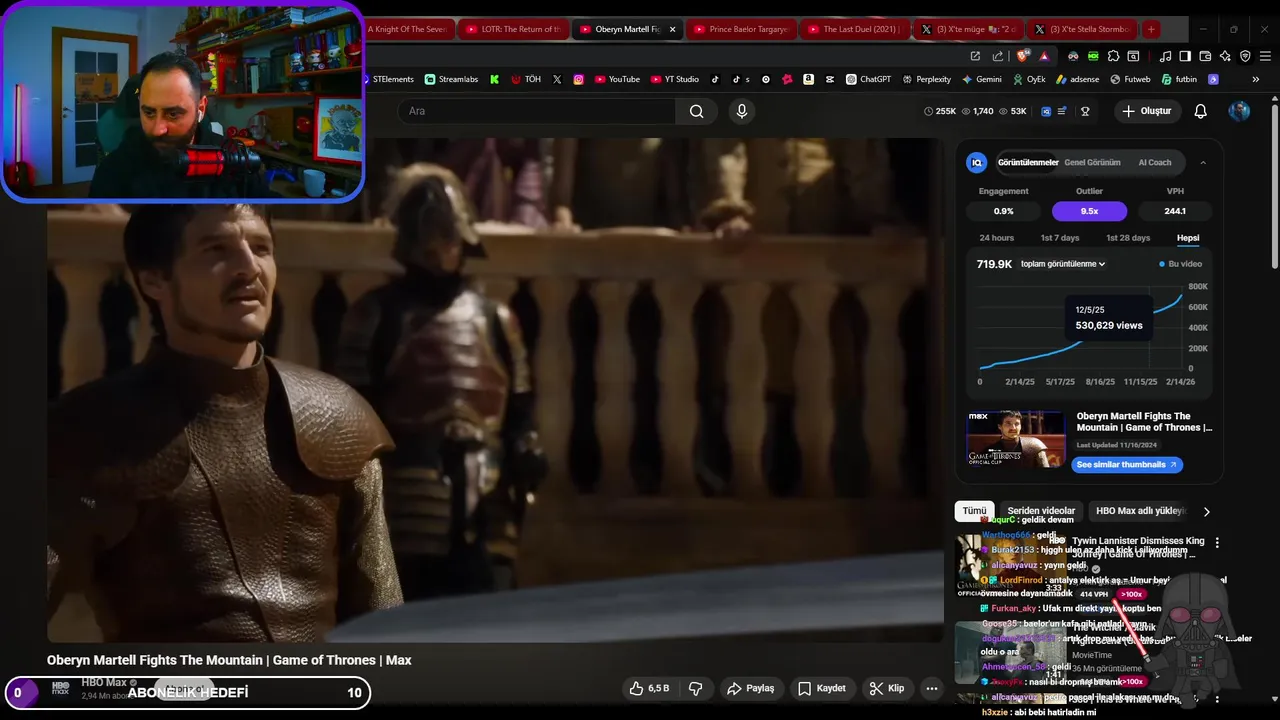Image resolution: width=1280 pixels, height=720 pixels.
Task: Click the VPH 244.1 value
Action: click(x=1175, y=211)
